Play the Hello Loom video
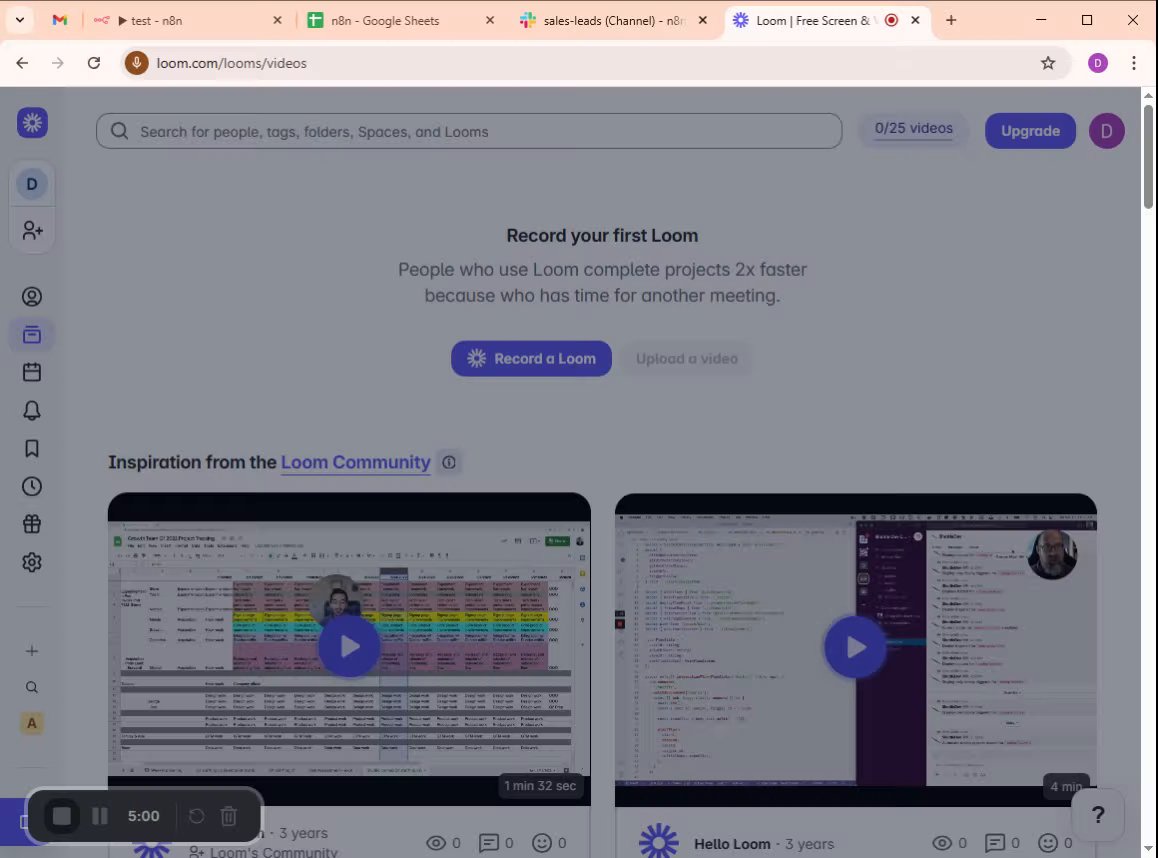This screenshot has width=1158, height=858. pos(855,648)
